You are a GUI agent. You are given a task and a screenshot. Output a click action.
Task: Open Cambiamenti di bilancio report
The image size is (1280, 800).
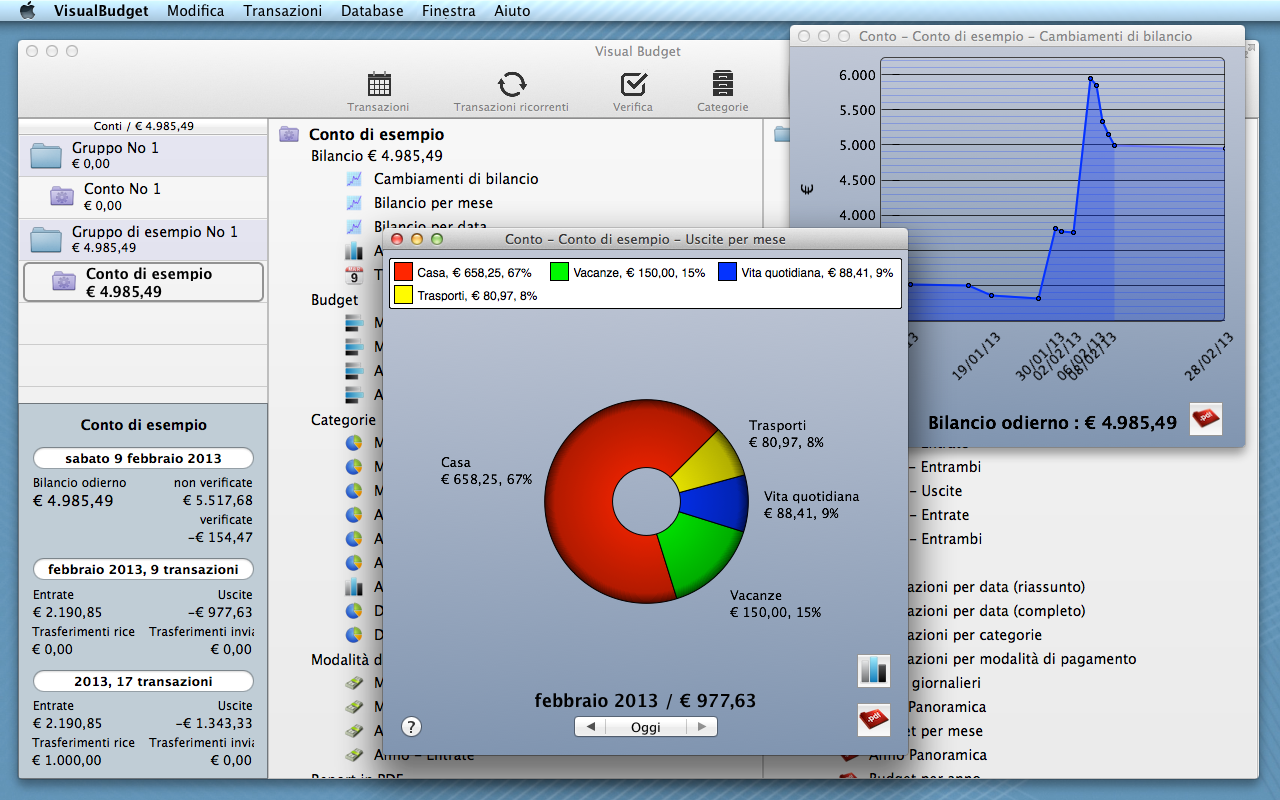pyautogui.click(x=456, y=179)
